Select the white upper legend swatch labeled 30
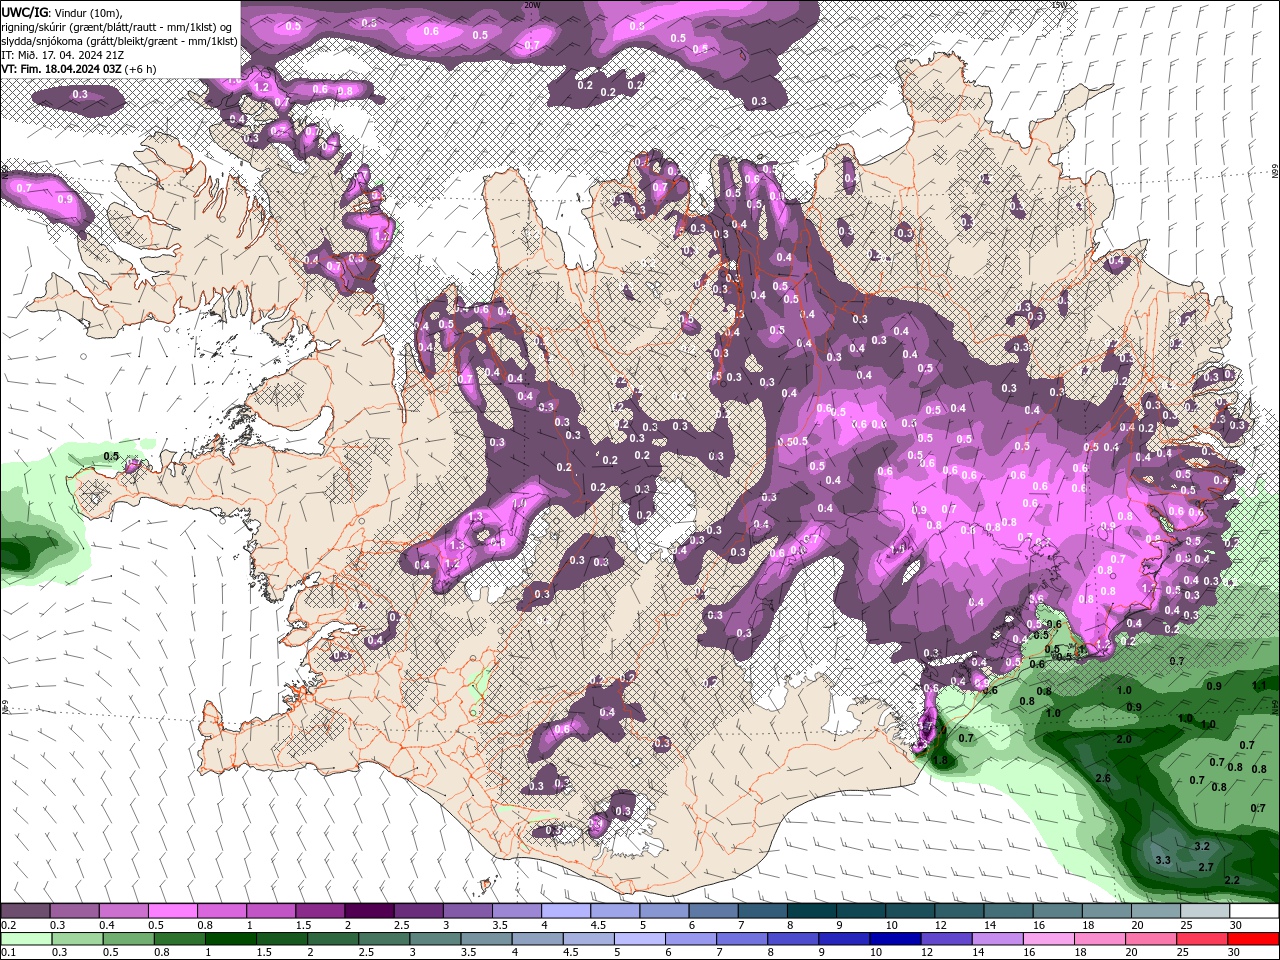This screenshot has width=1280, height=960. point(1254,910)
